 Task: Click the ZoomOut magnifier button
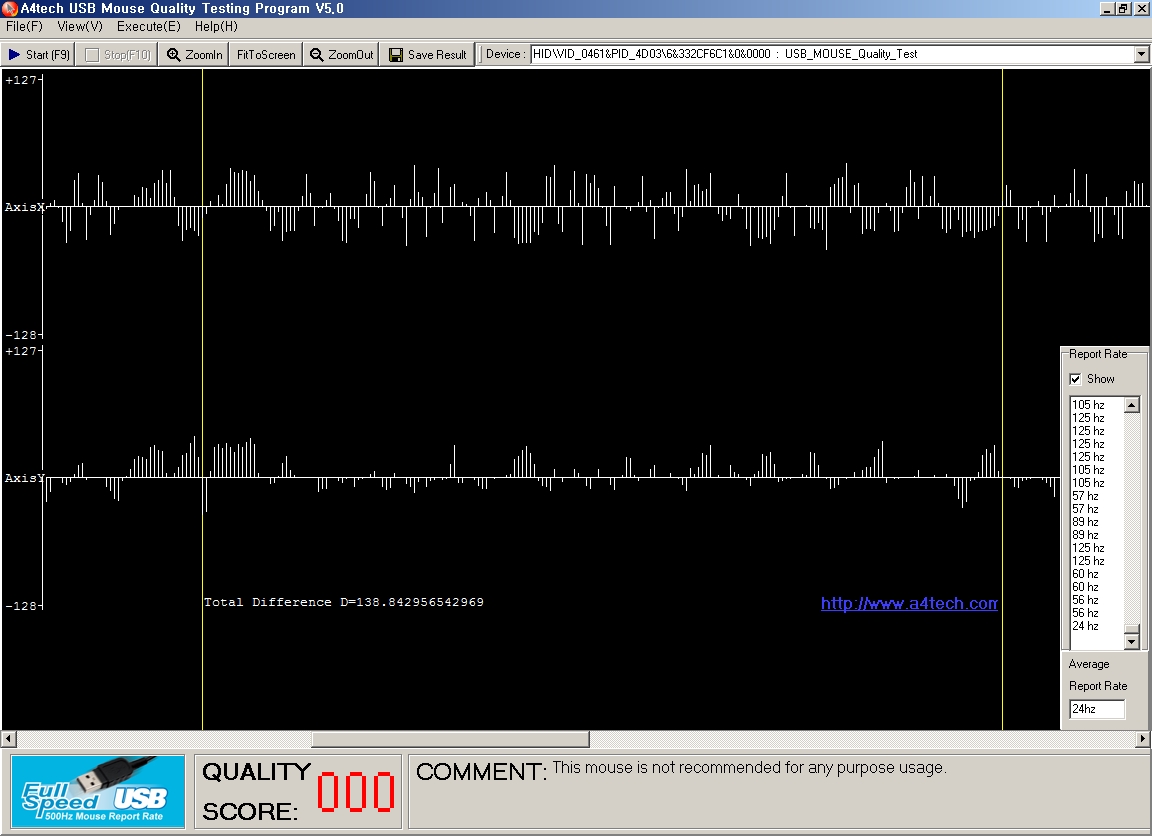tap(342, 54)
